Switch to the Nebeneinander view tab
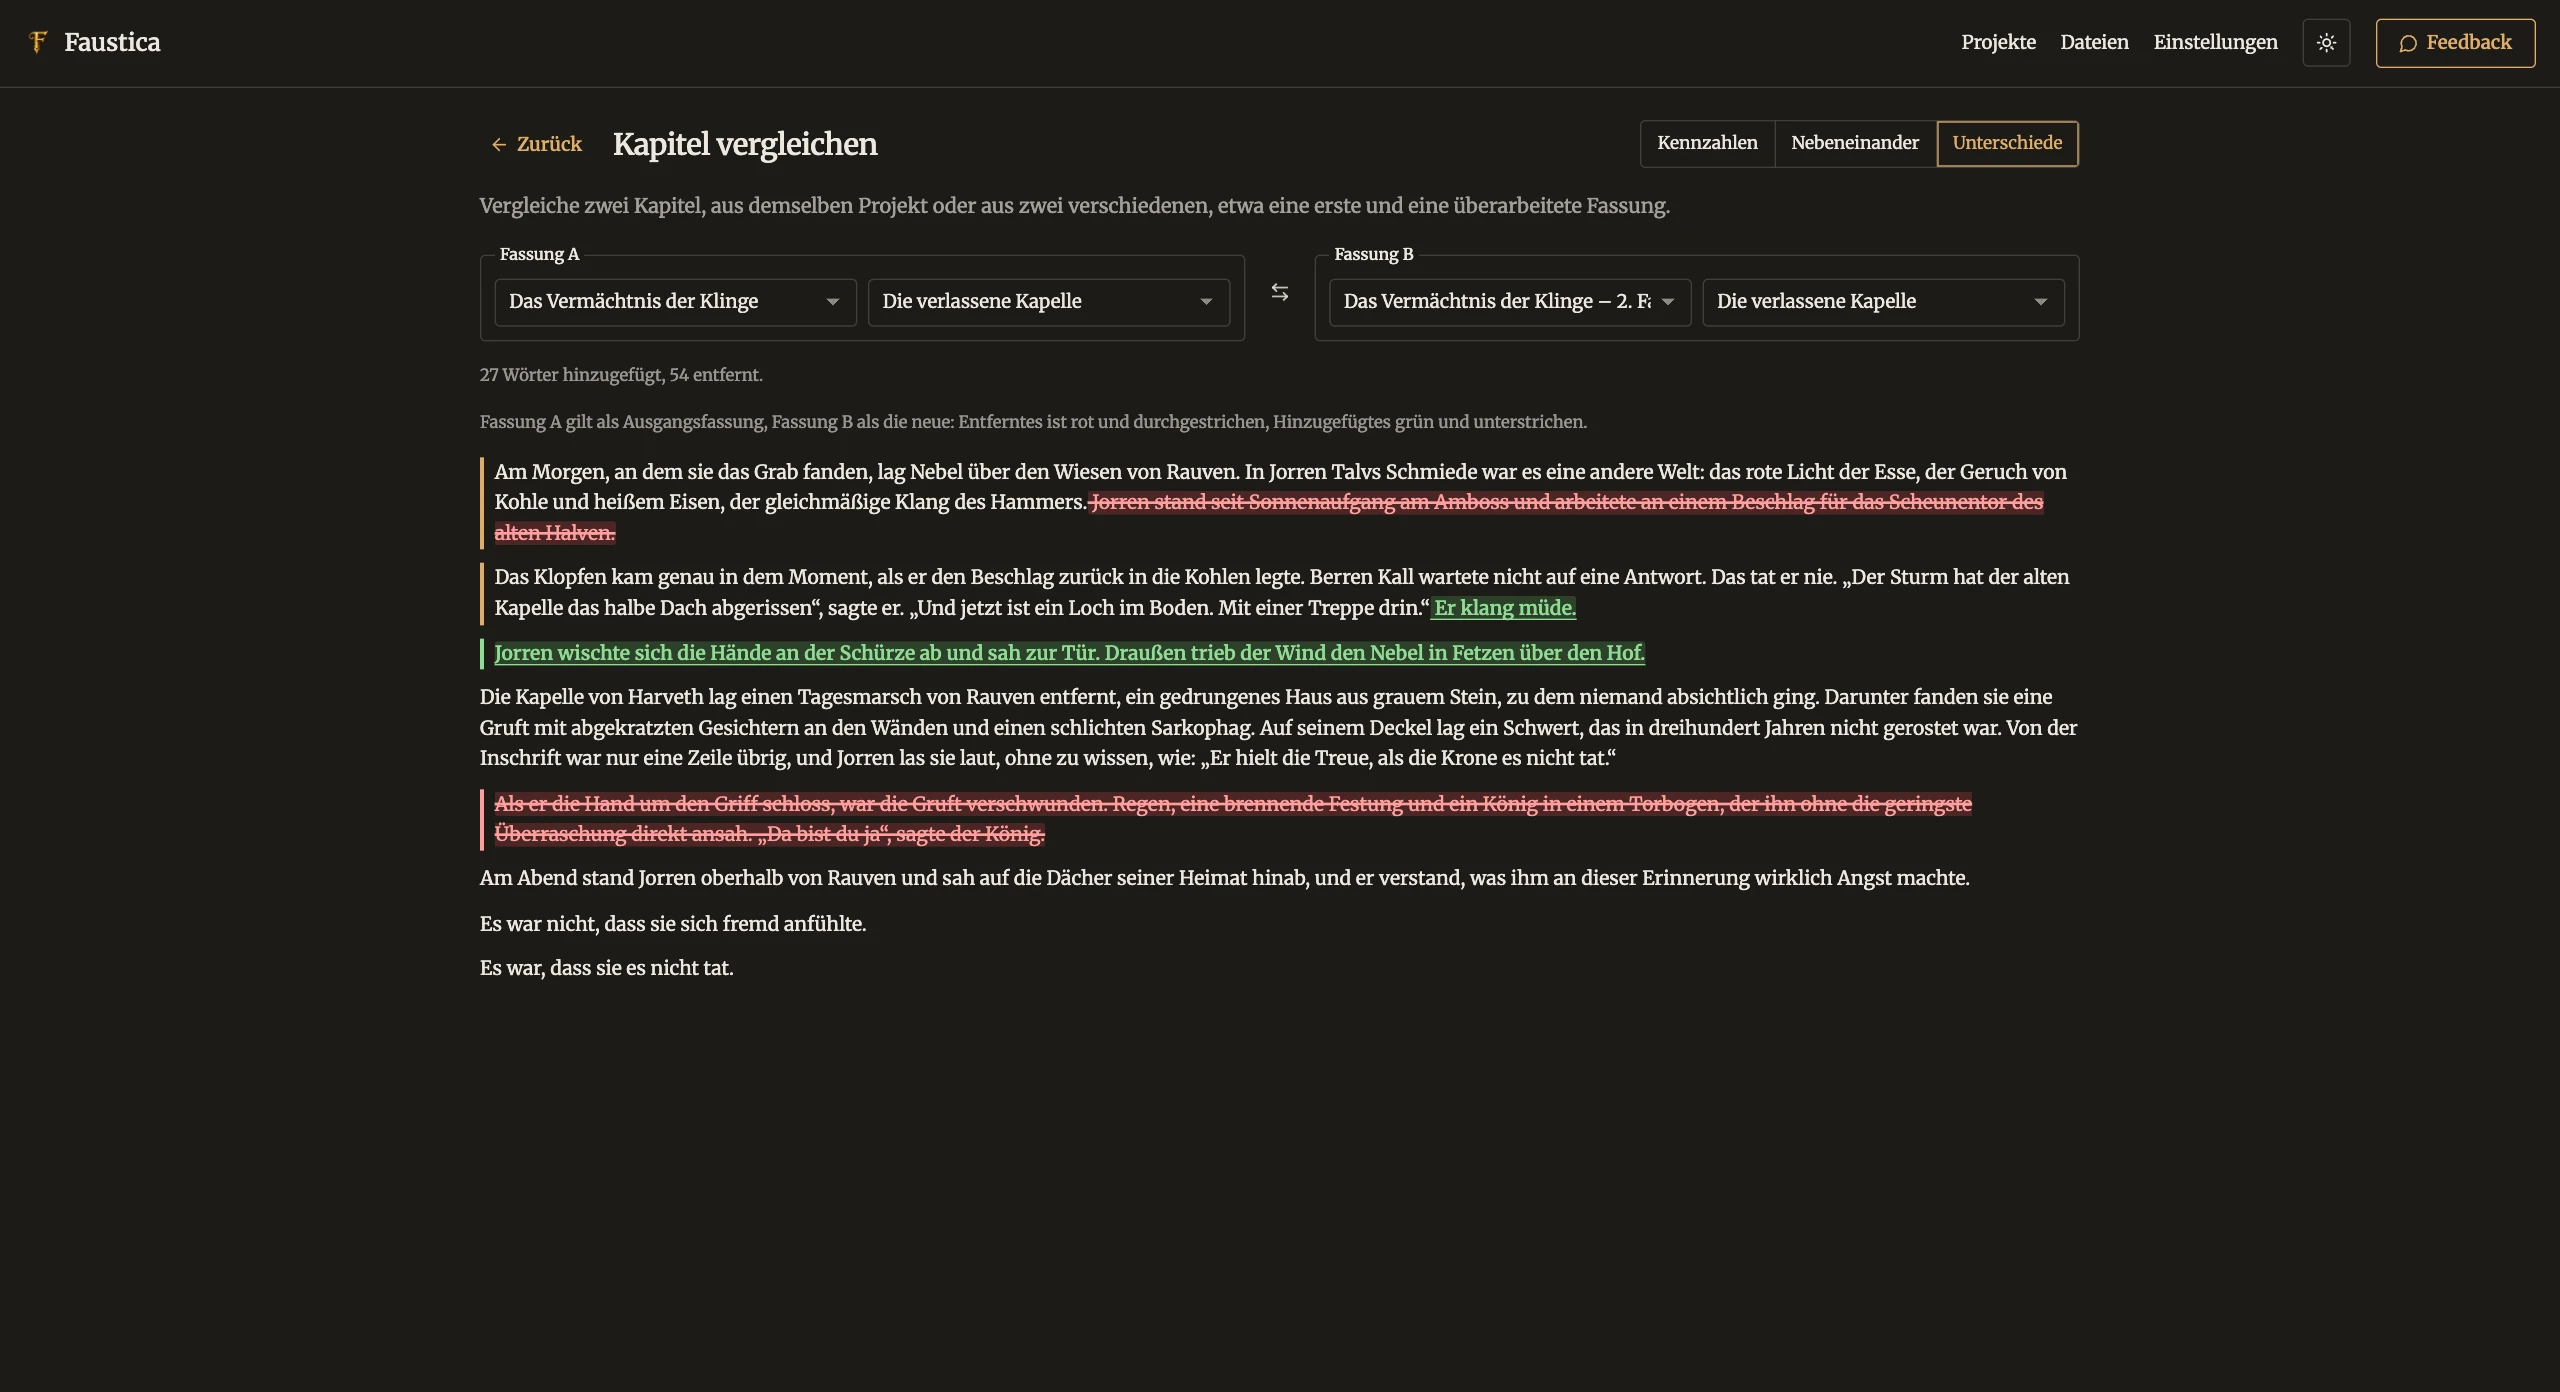 1855,143
